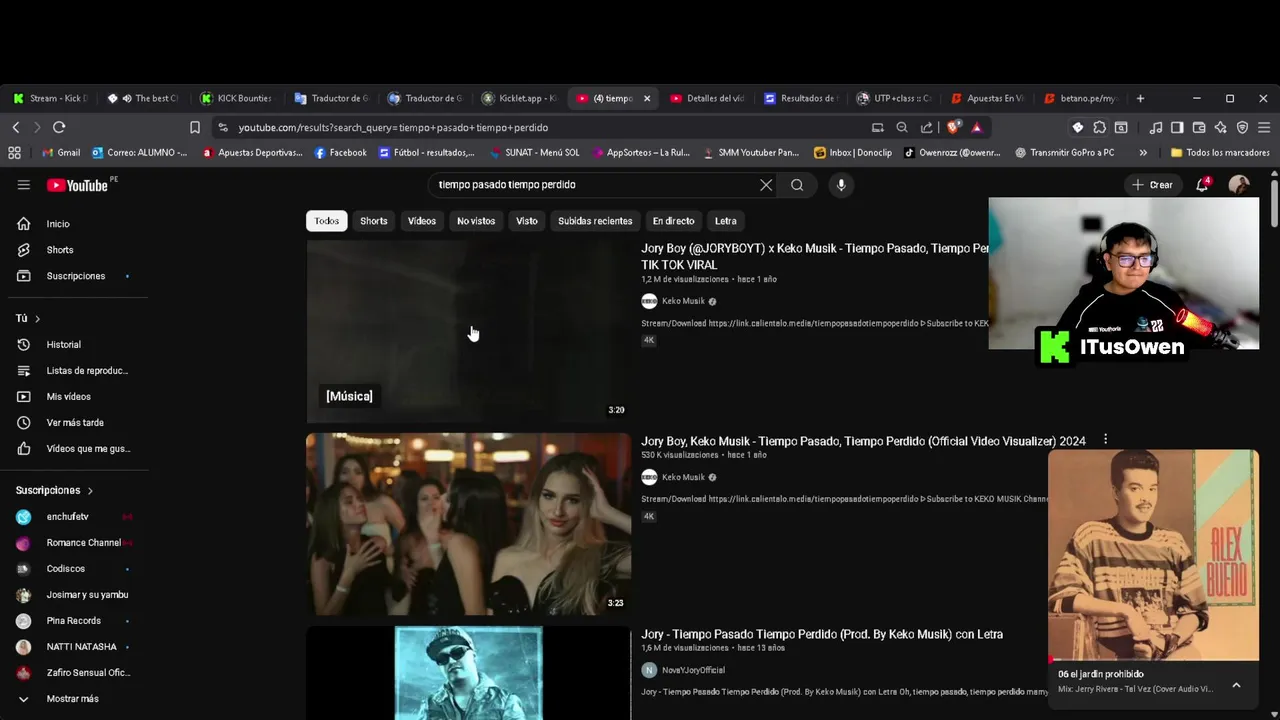The width and height of the screenshot is (1280, 720).
Task: Open the Brave Shields lion icon
Action: point(953,128)
